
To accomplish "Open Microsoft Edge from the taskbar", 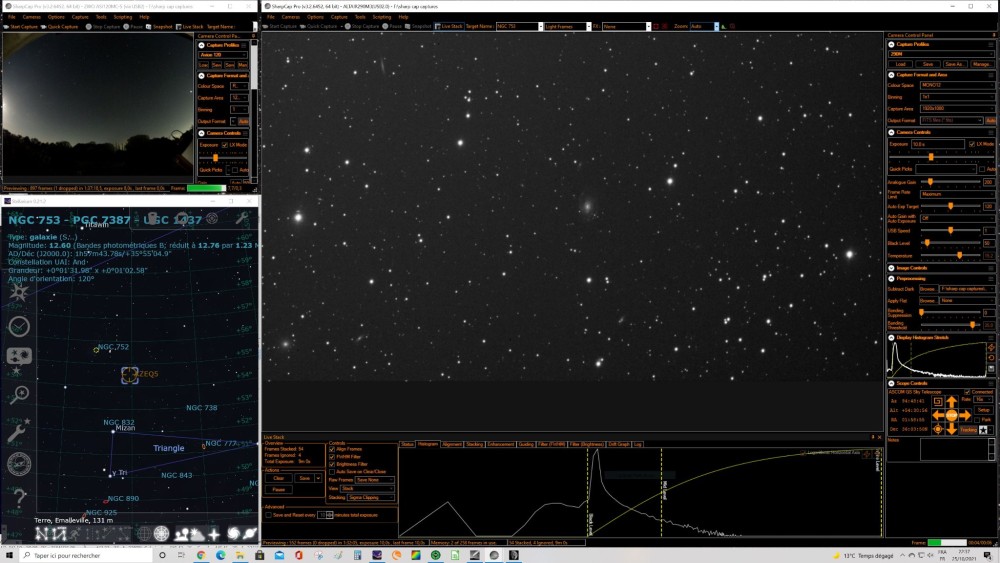I will [x=220, y=555].
